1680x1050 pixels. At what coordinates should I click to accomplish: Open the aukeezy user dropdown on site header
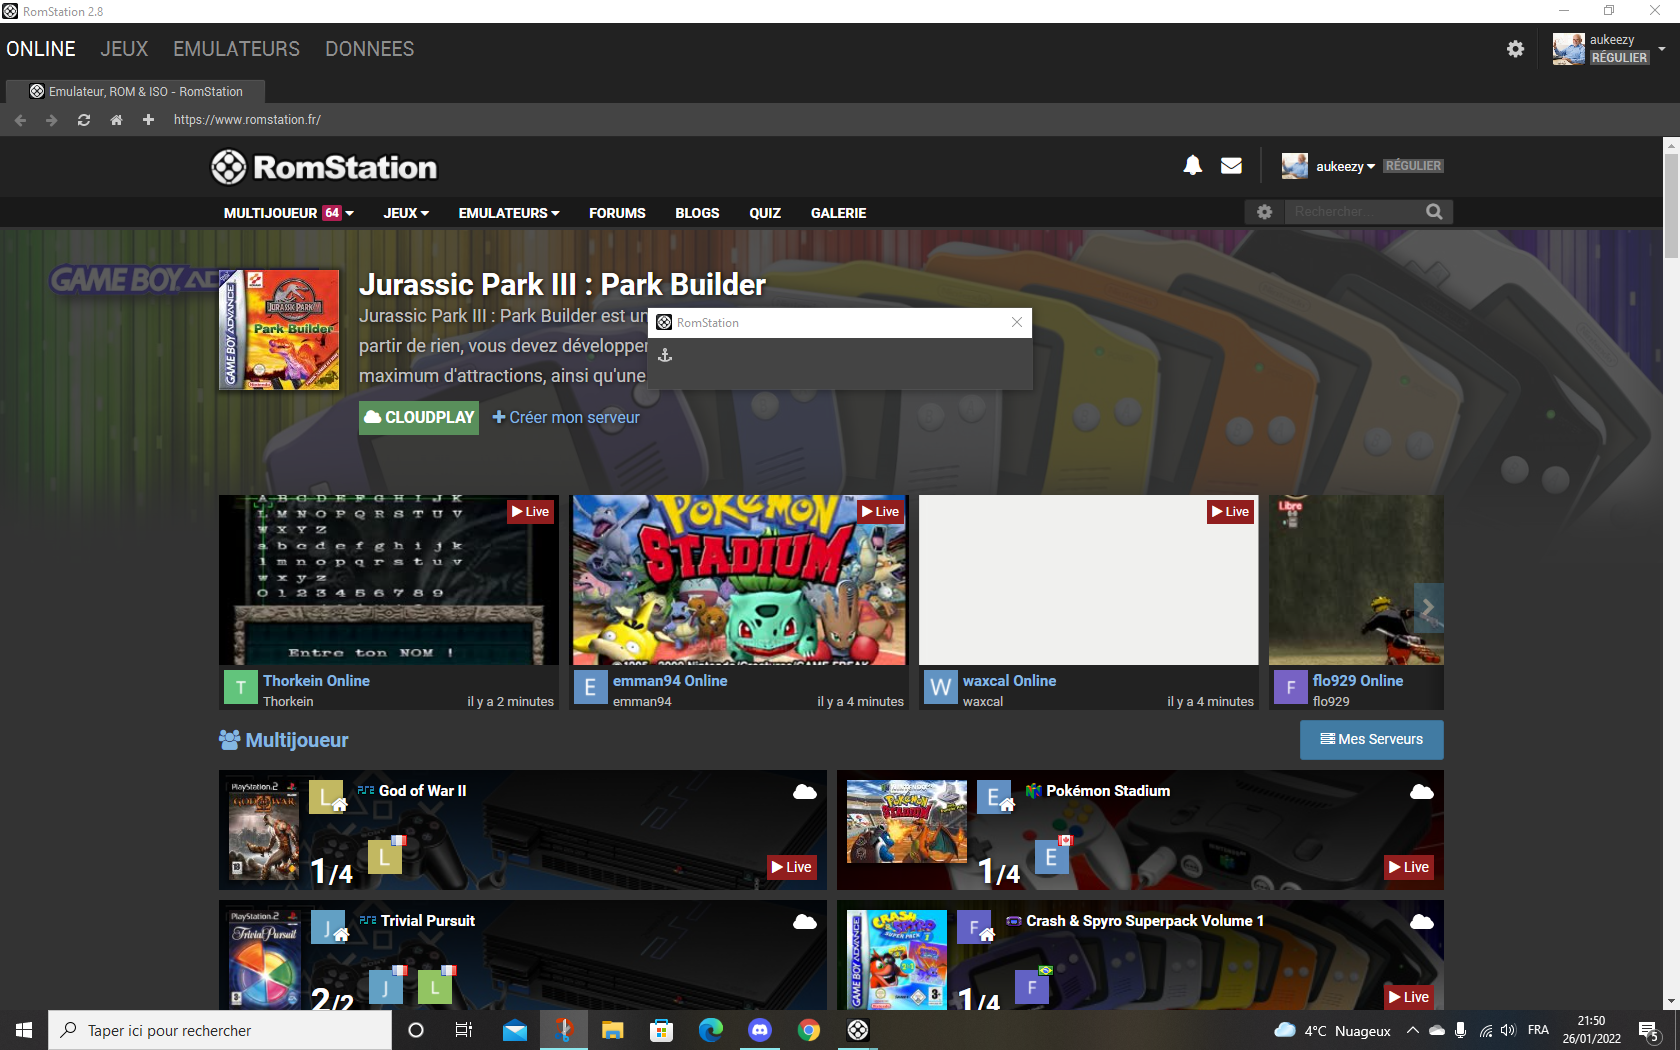tap(1345, 166)
